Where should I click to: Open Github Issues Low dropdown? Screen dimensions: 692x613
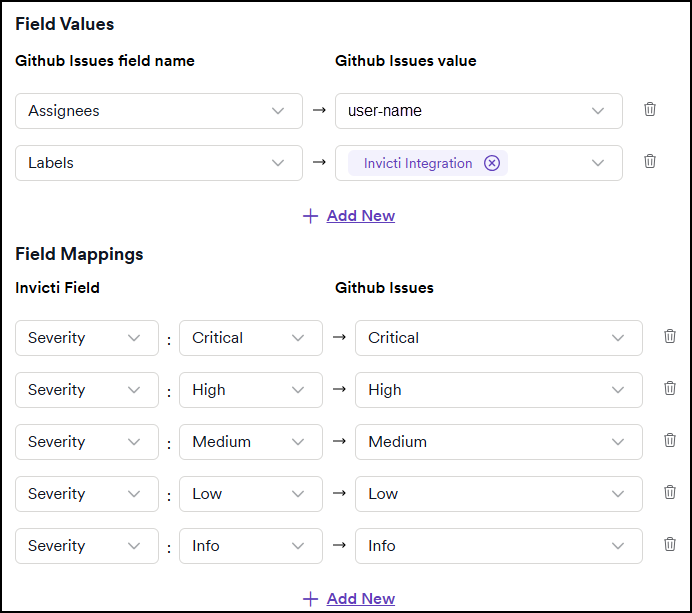(499, 494)
